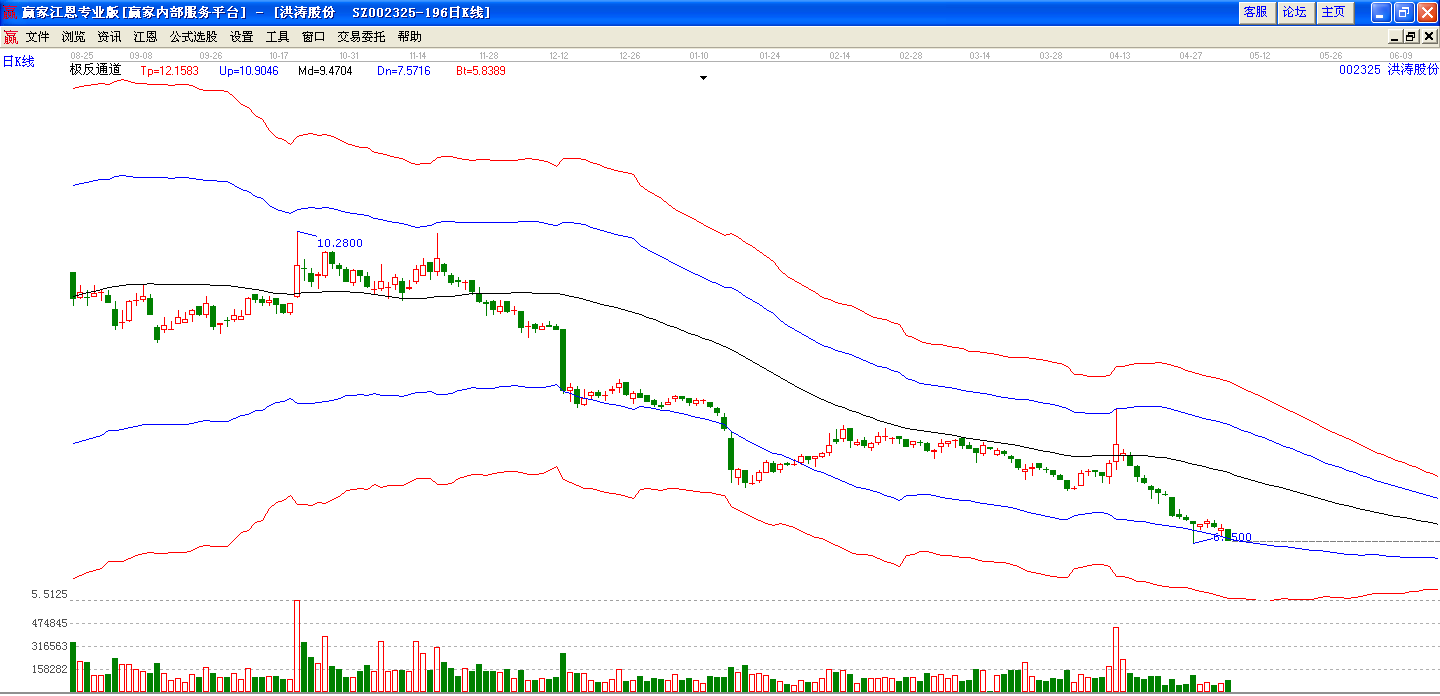This screenshot has height=696, width=1440.
Task: Click the 06-09 date on the time axis
Action: pos(1401,56)
